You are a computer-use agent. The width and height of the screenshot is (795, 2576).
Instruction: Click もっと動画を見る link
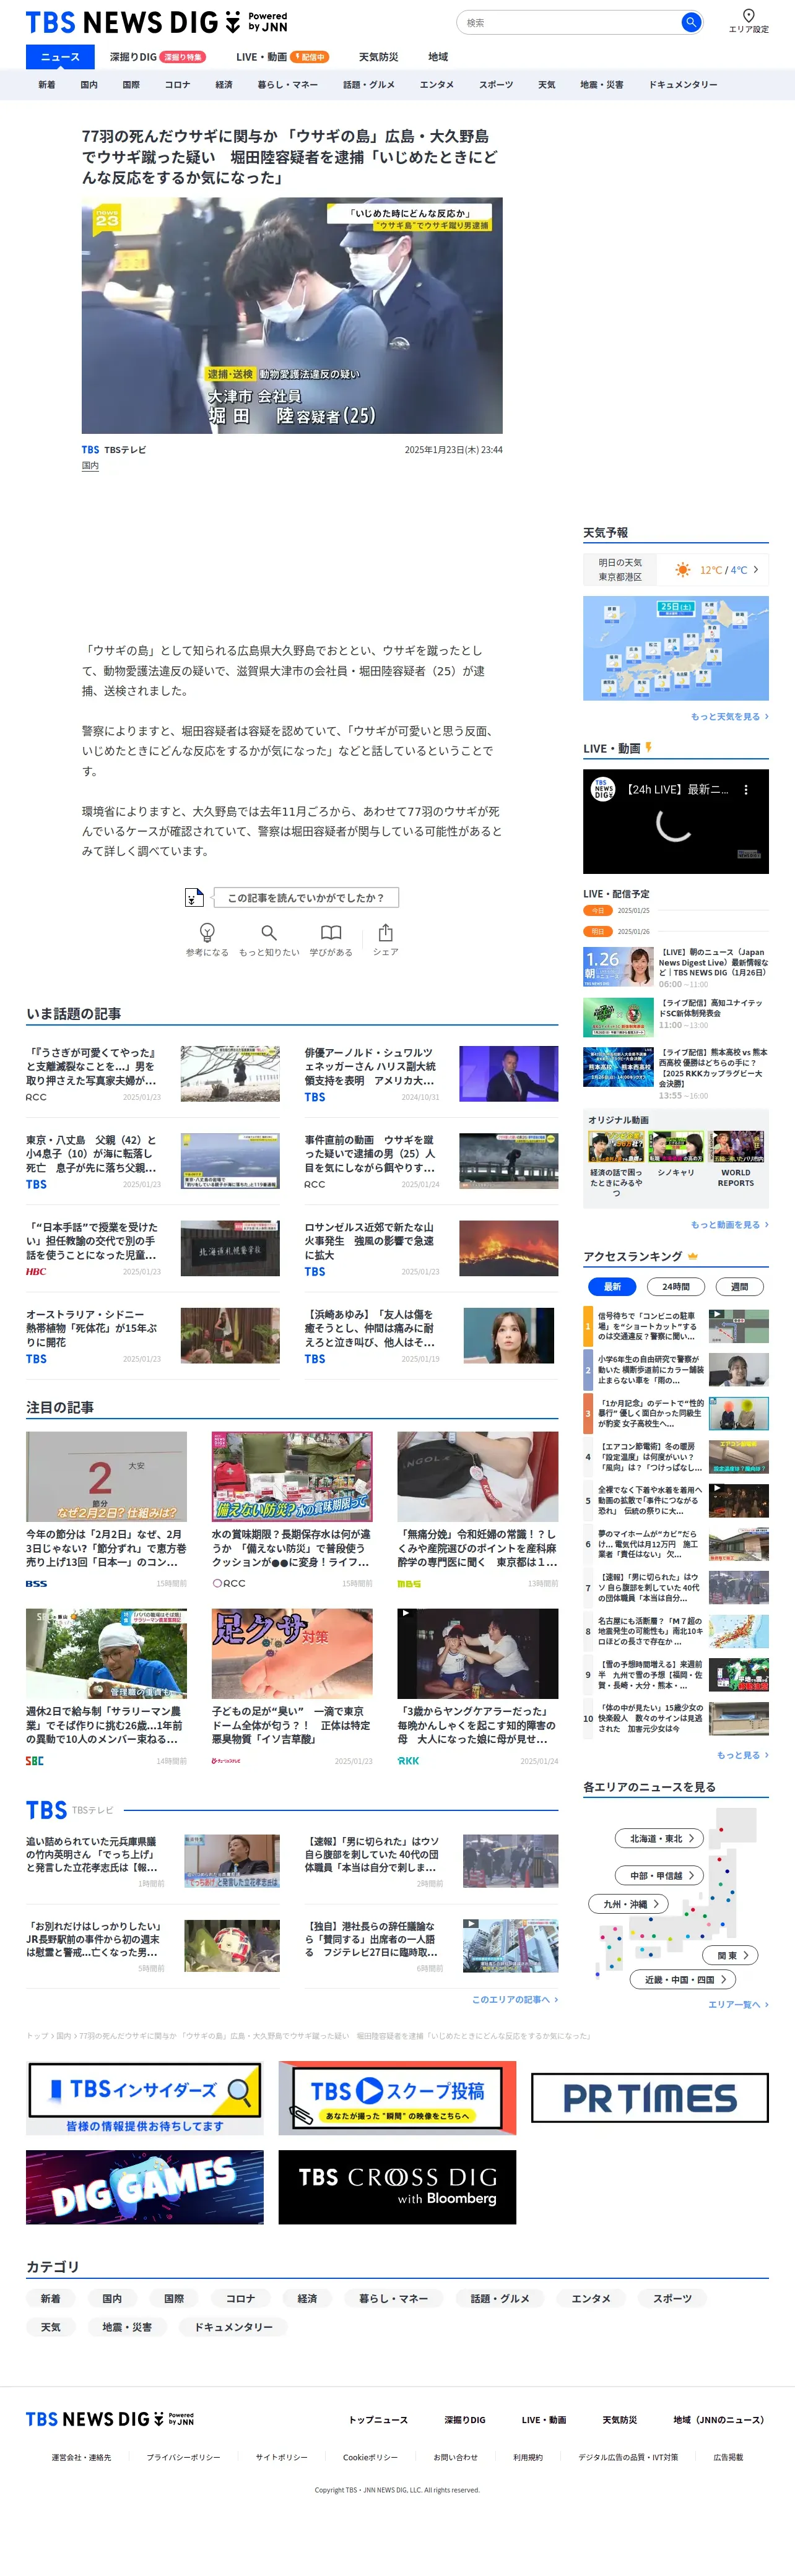(729, 1225)
